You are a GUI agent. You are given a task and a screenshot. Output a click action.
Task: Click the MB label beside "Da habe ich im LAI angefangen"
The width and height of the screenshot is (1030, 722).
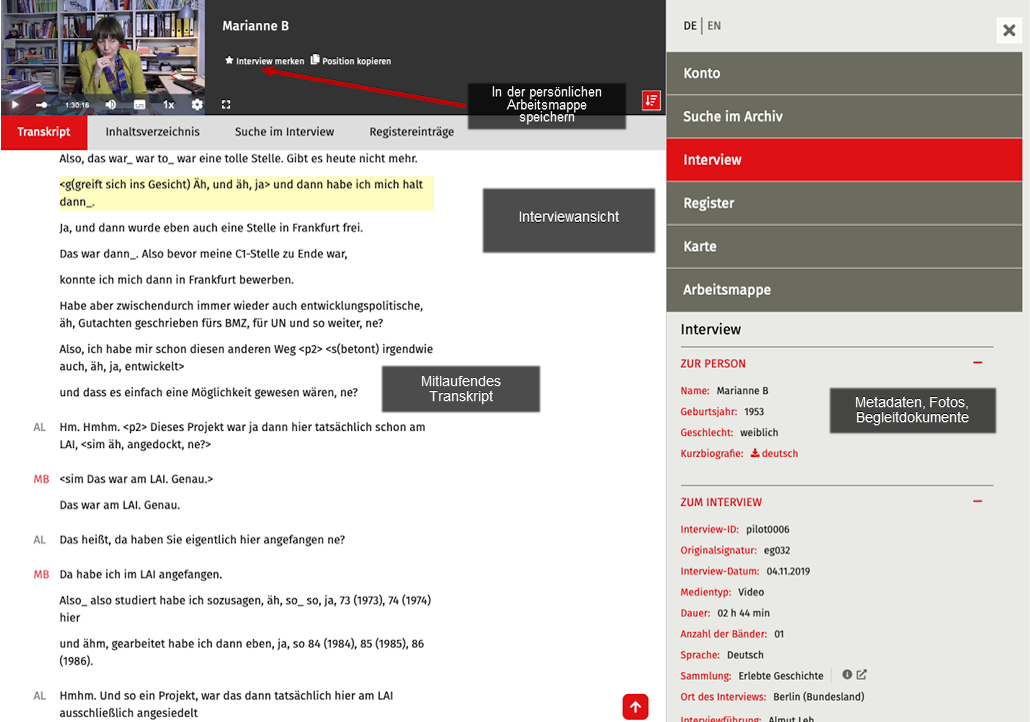tap(41, 574)
